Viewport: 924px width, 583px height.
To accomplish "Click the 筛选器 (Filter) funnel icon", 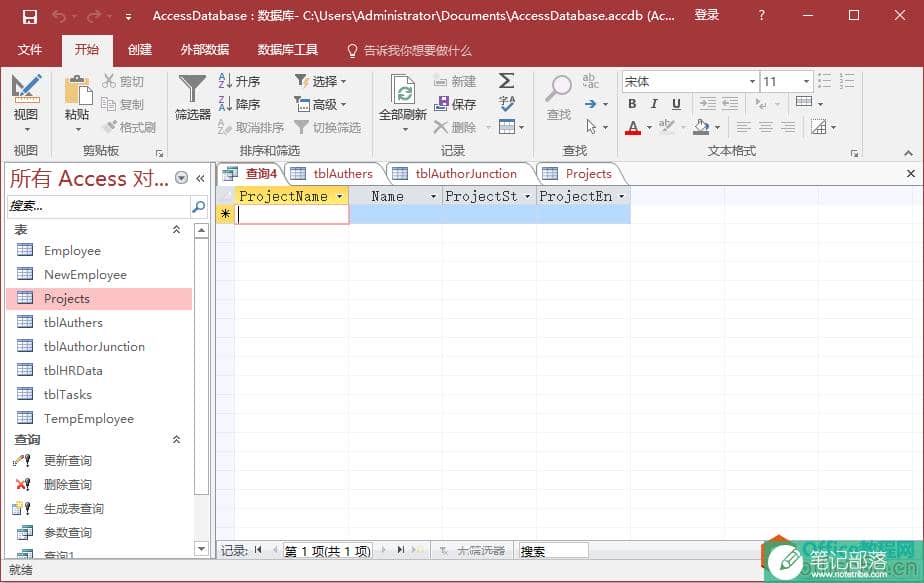I will tap(192, 88).
